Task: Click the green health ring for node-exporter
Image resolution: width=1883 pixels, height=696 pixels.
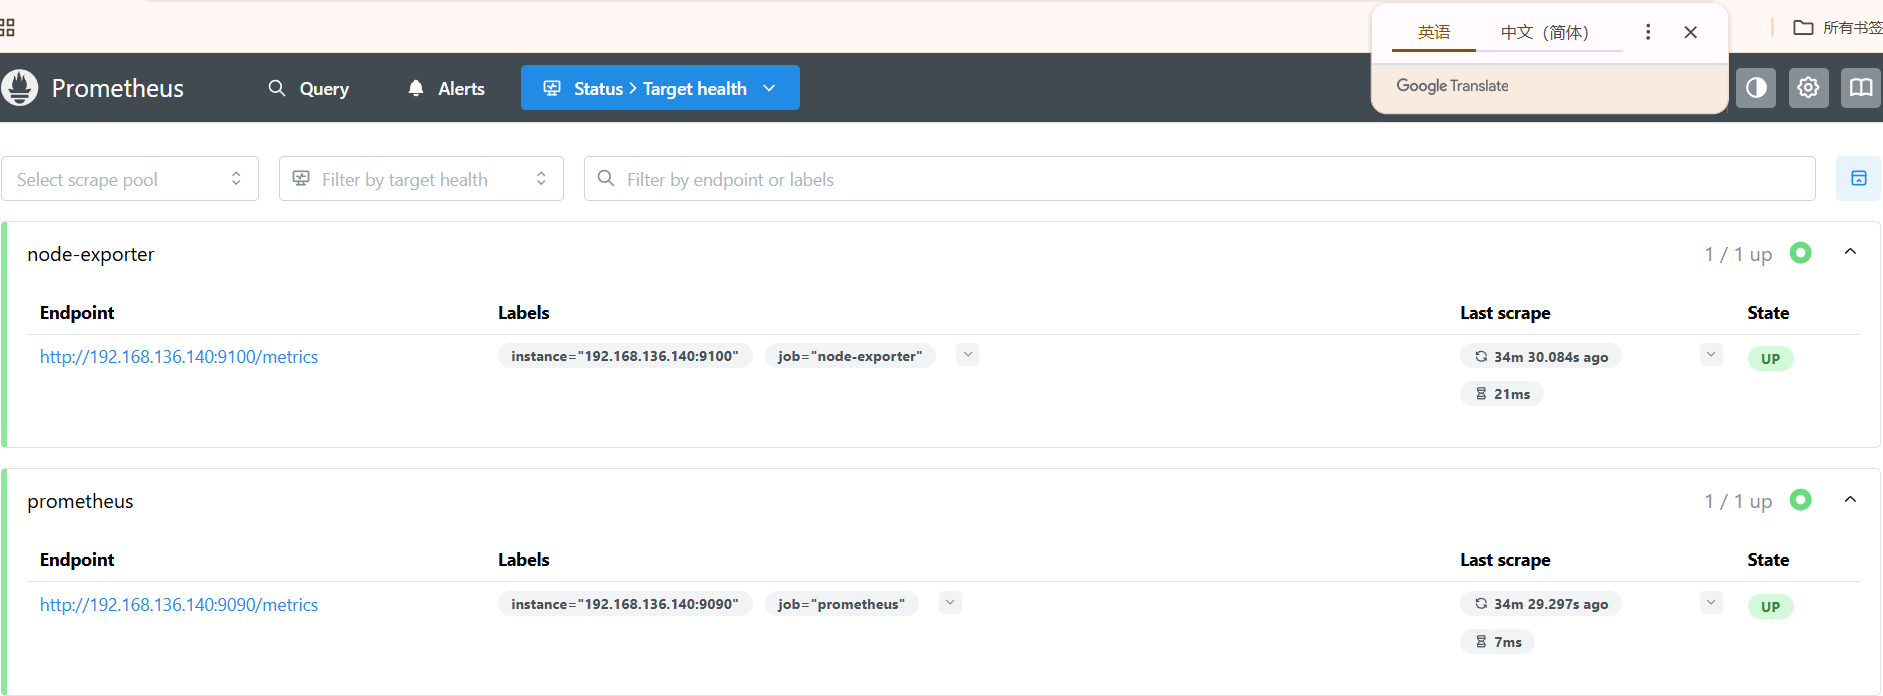Action: (1801, 253)
